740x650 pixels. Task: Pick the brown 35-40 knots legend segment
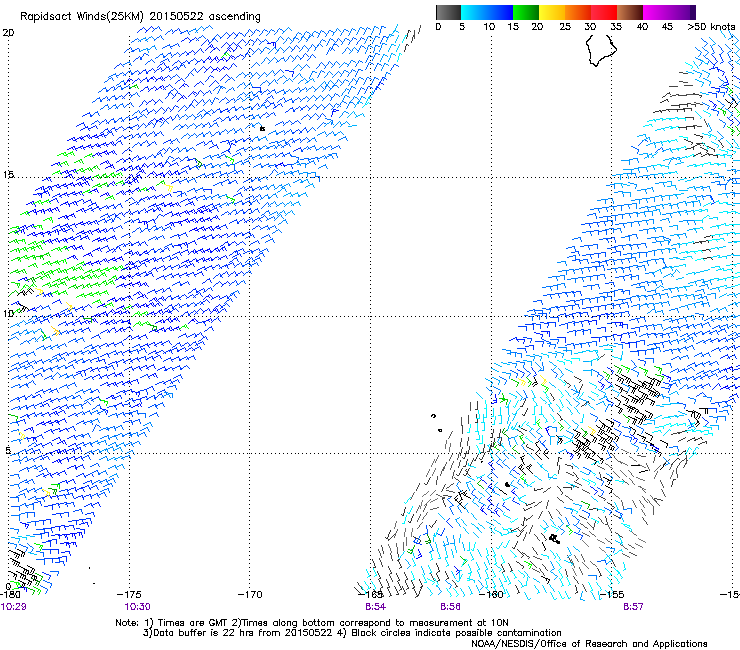pyautogui.click(x=630, y=12)
